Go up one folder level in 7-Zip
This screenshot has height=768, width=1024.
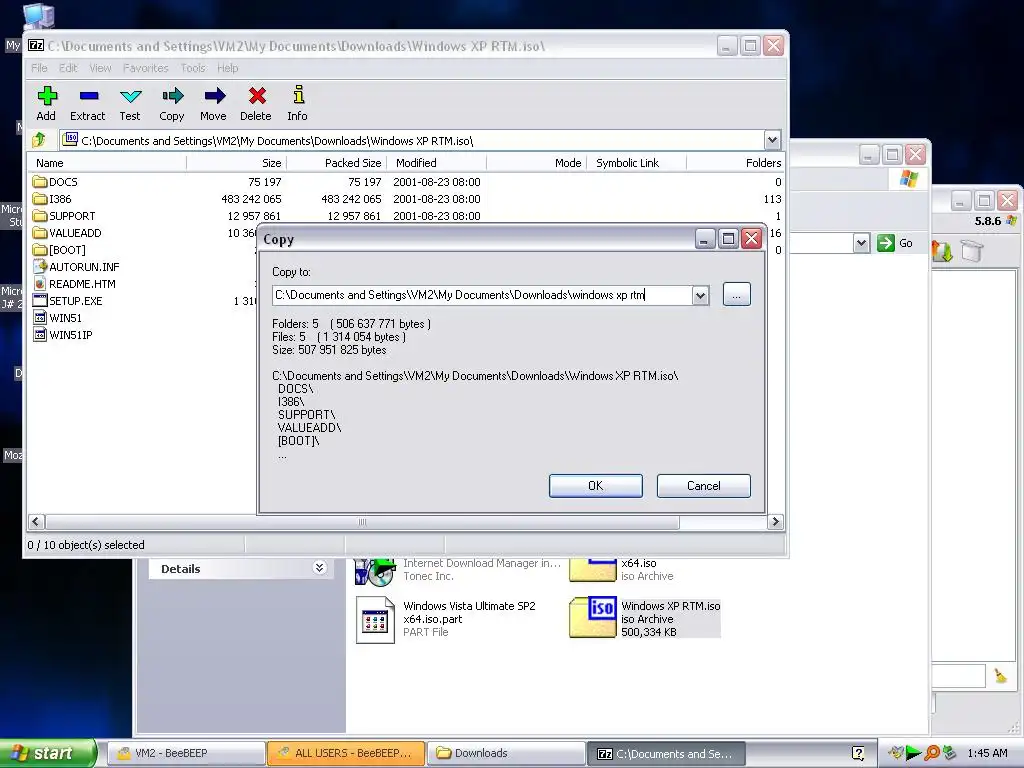coord(39,140)
